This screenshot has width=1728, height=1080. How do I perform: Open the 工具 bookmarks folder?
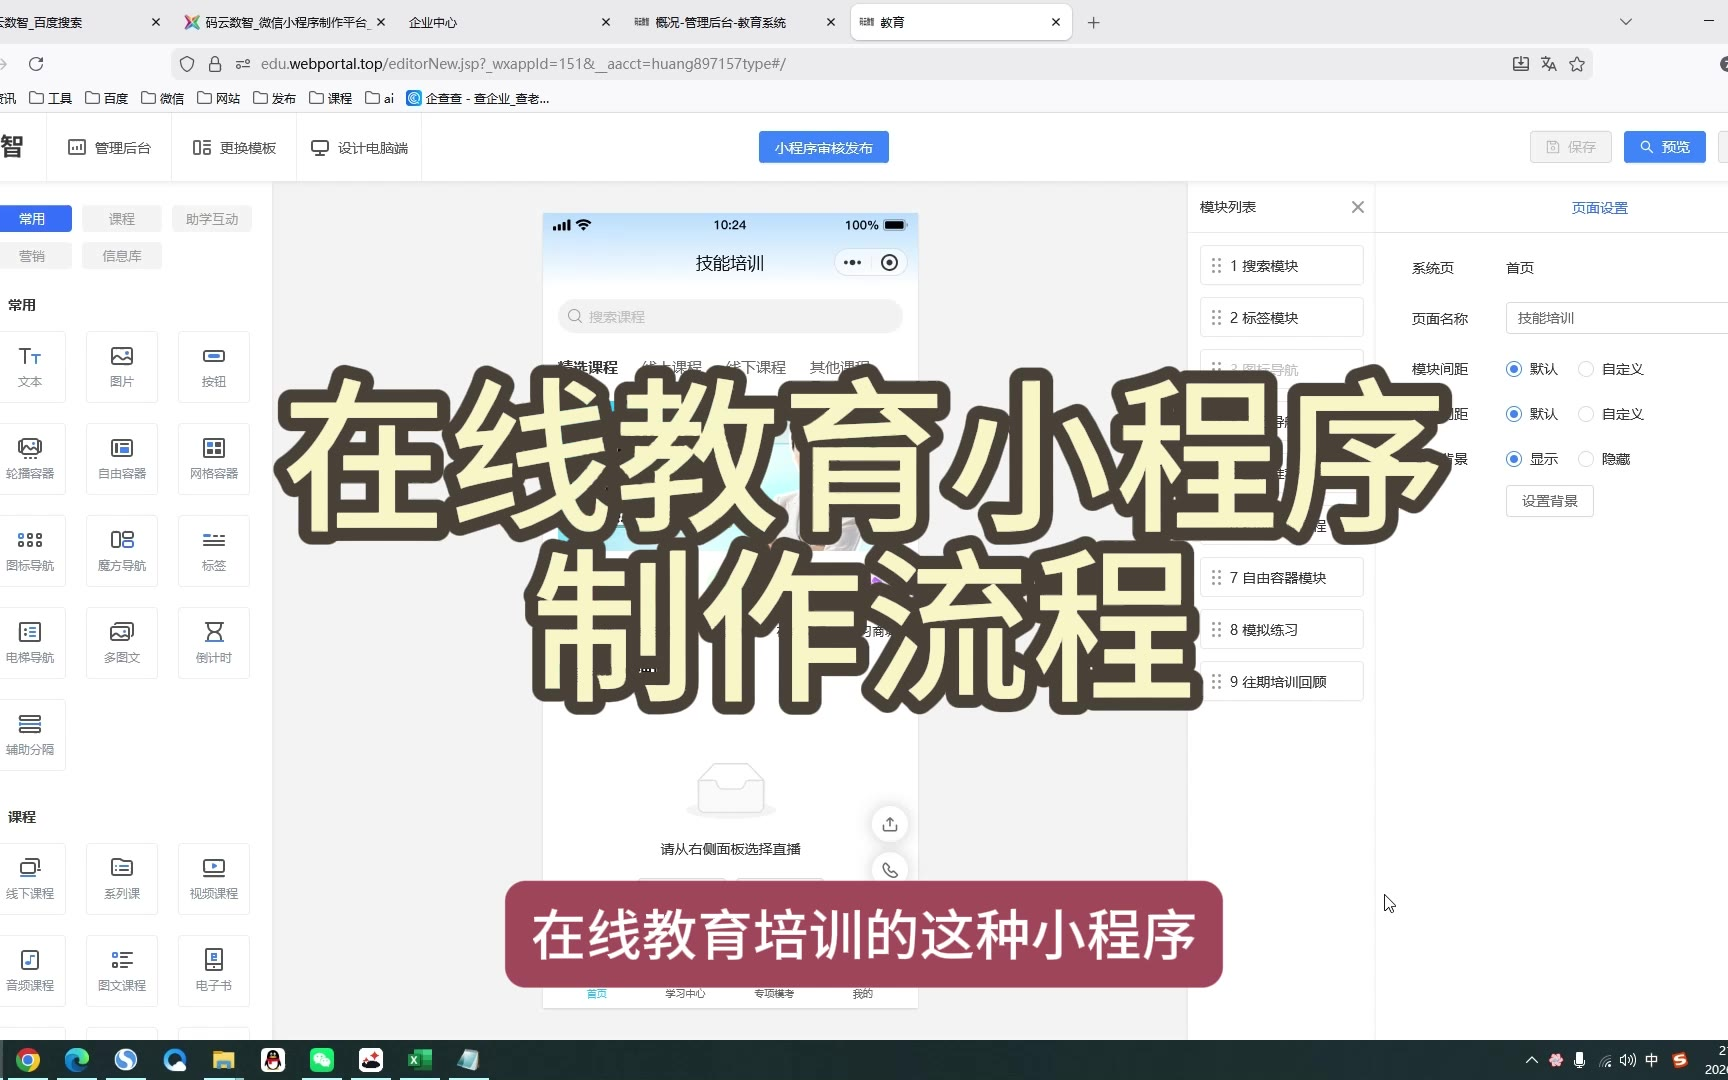click(x=51, y=98)
